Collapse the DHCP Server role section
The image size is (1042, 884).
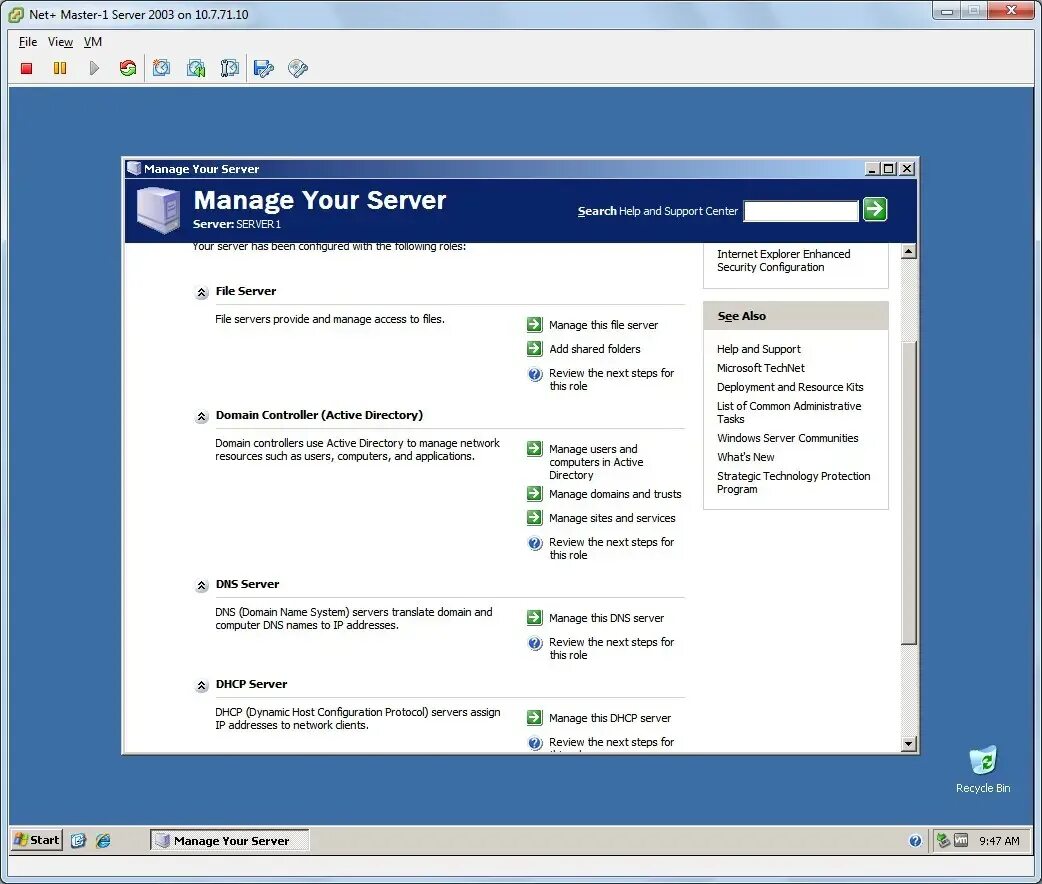201,685
